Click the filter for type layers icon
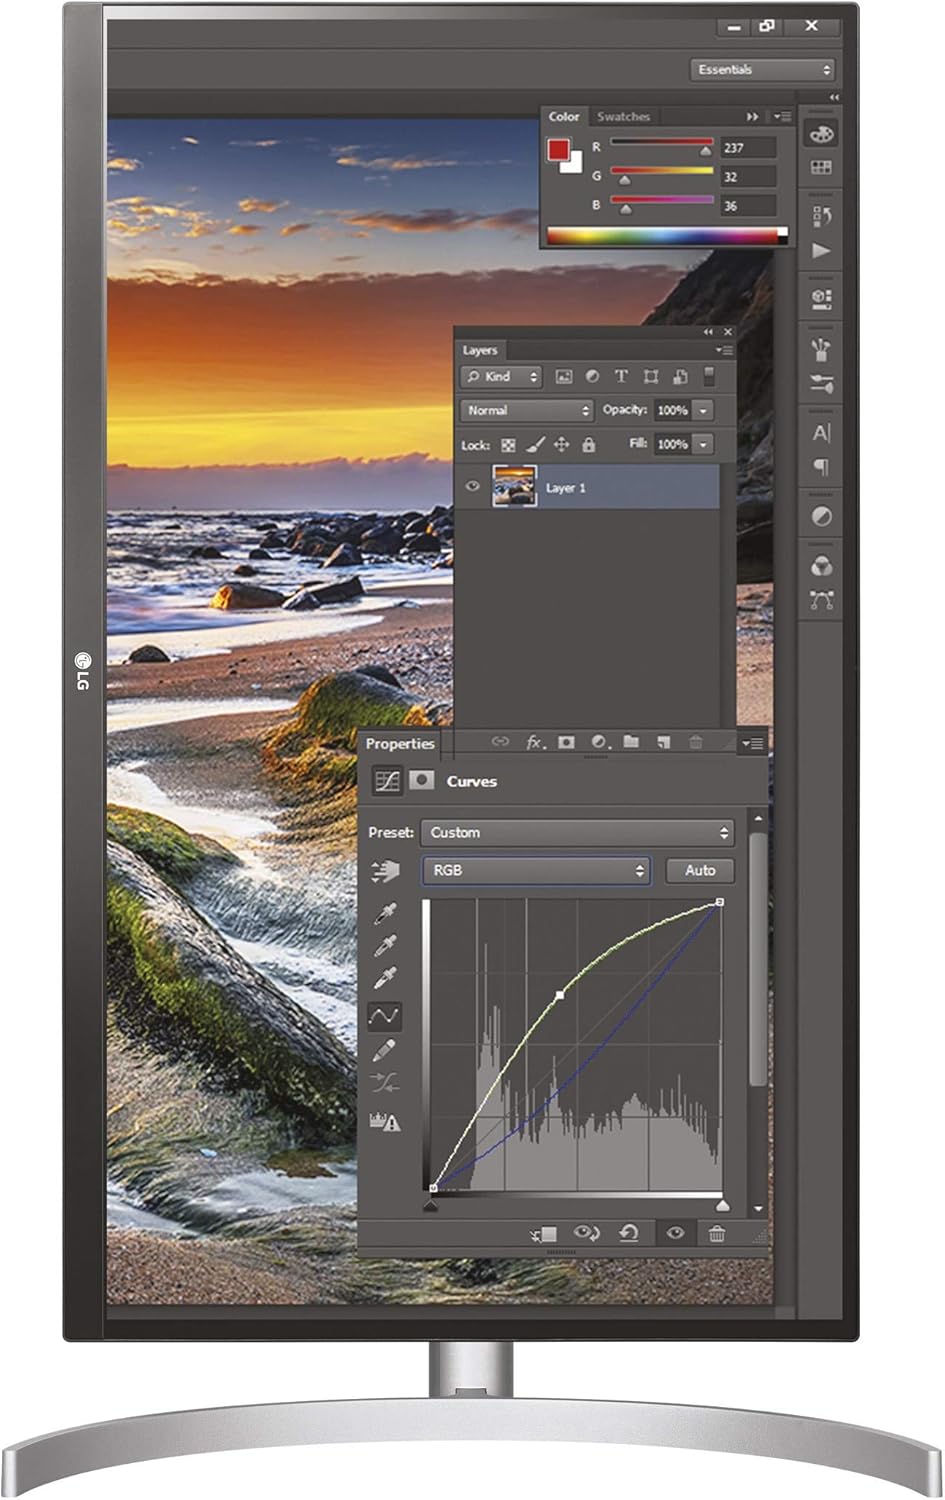The height and width of the screenshot is (1500, 945). point(621,377)
